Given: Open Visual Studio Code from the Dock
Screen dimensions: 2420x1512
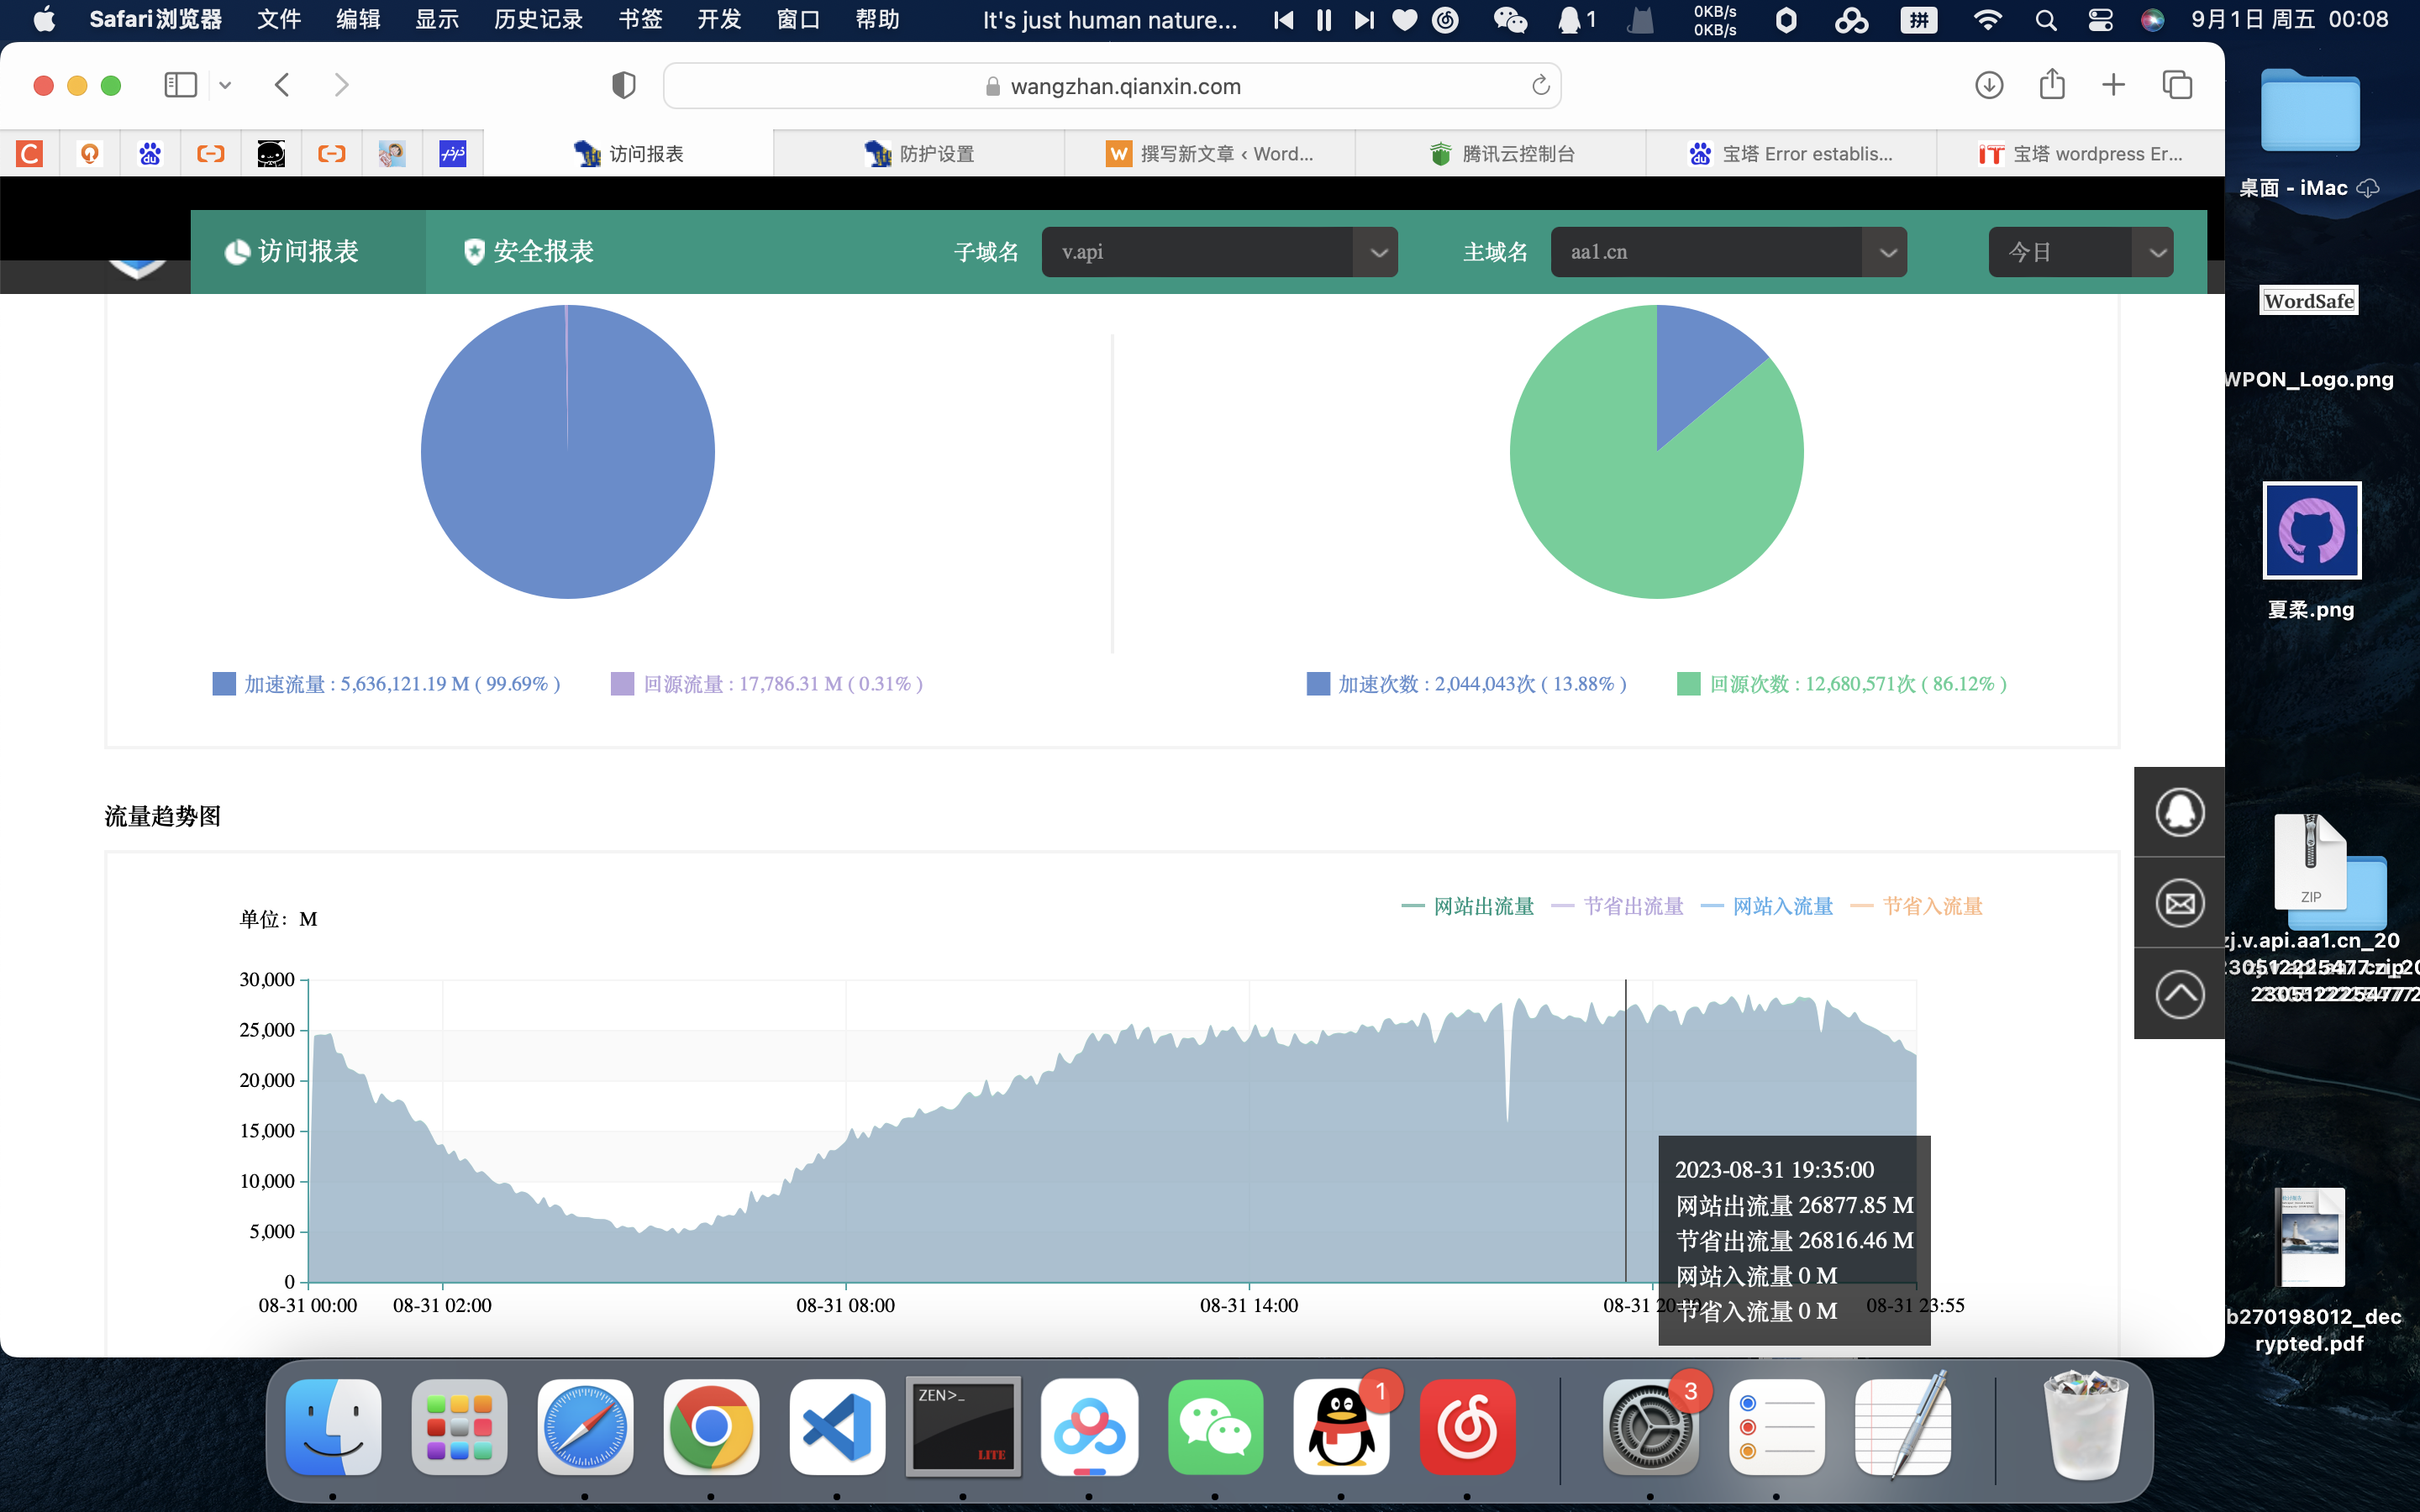Looking at the screenshot, I should pyautogui.click(x=837, y=1427).
